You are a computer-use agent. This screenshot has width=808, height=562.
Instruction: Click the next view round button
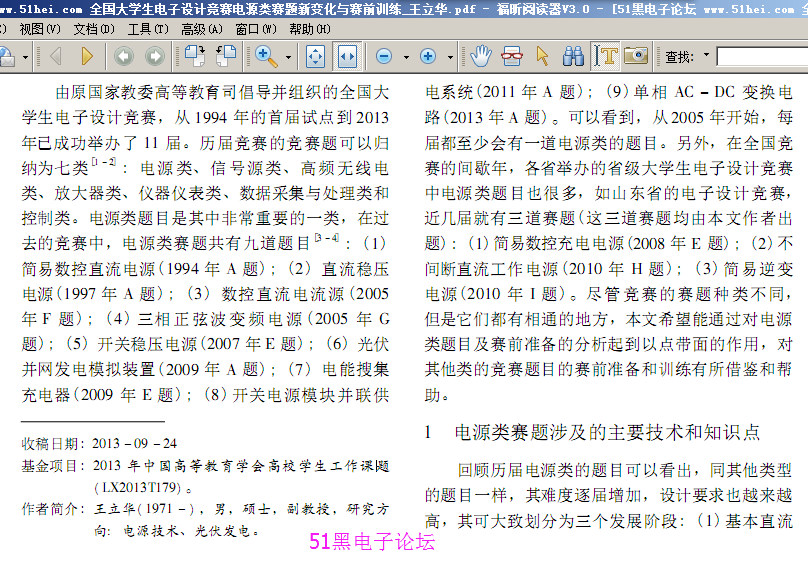[x=155, y=56]
